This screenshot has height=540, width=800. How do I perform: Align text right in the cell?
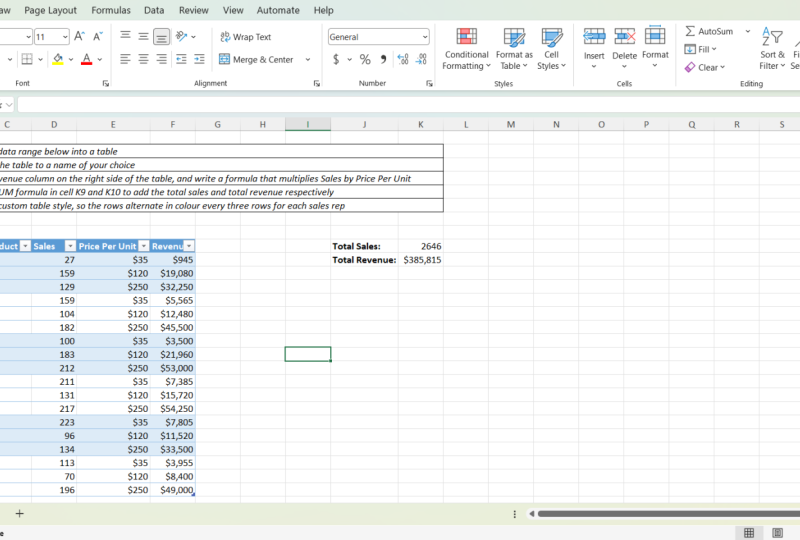point(161,59)
